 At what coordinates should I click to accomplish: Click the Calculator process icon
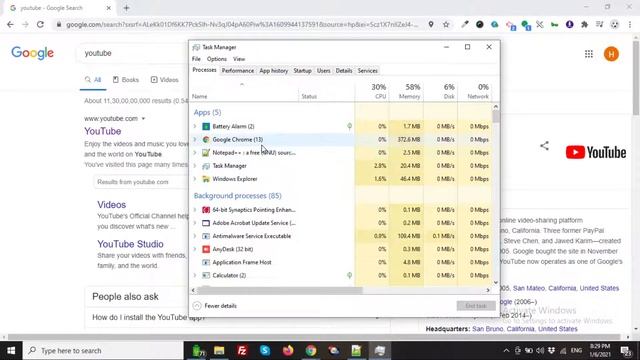pyautogui.click(x=206, y=275)
